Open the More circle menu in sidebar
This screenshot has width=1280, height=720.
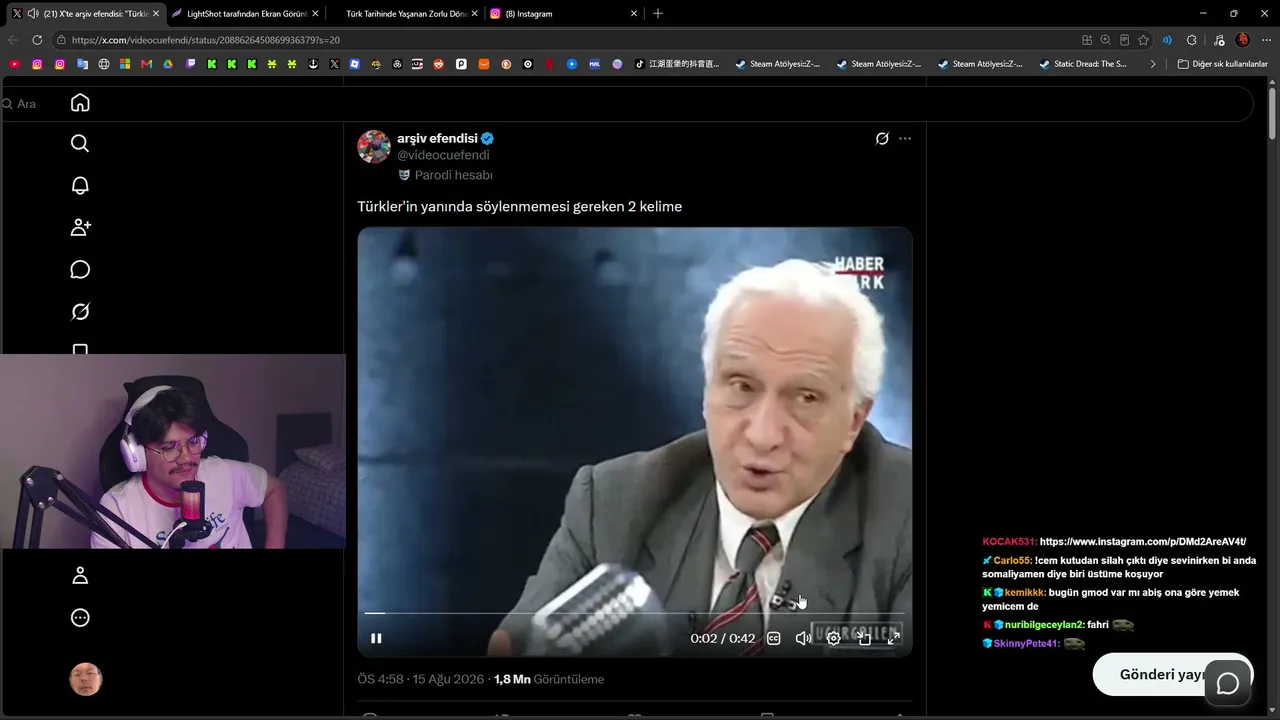point(80,618)
